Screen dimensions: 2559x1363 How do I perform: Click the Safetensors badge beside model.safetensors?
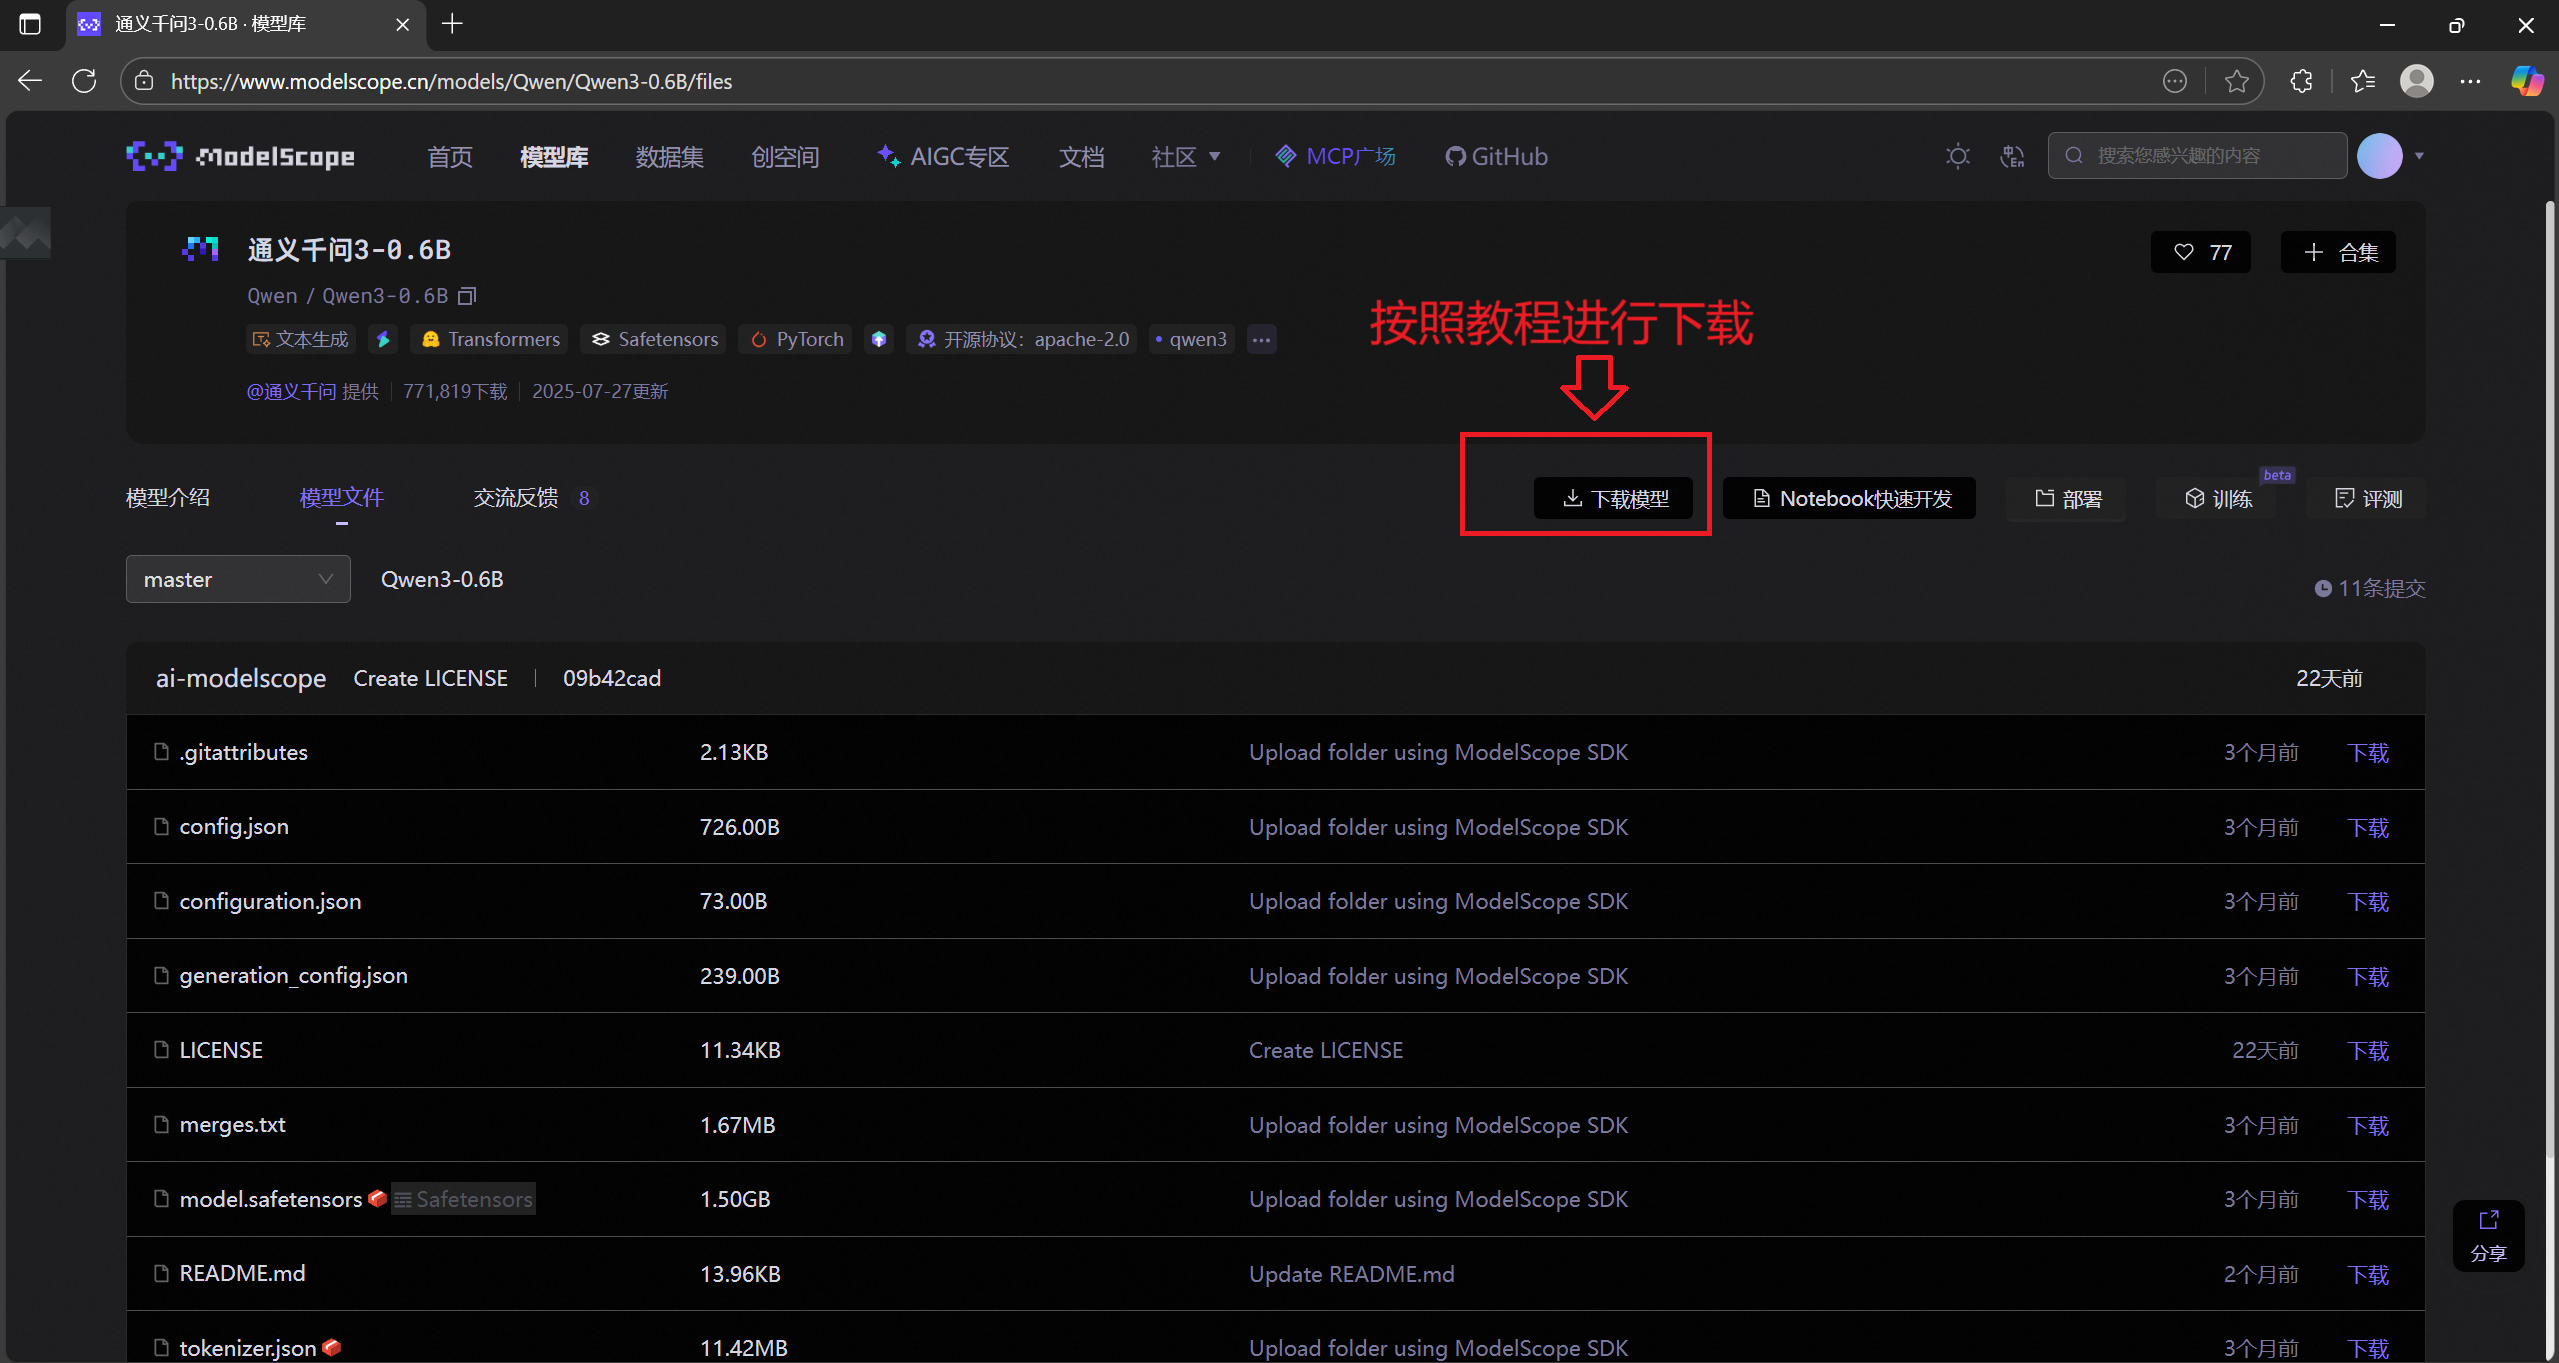coord(463,1199)
